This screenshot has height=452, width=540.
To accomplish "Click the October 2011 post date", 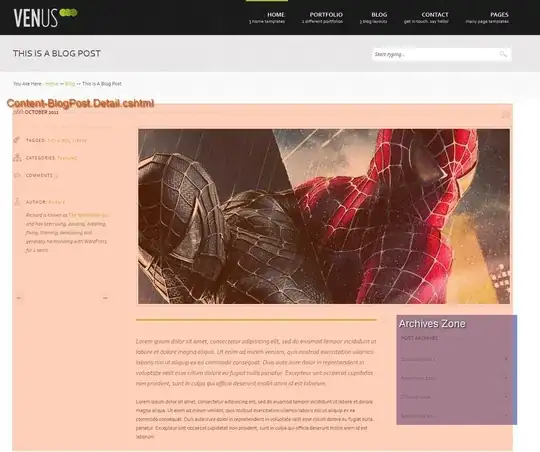I will [36, 112].
